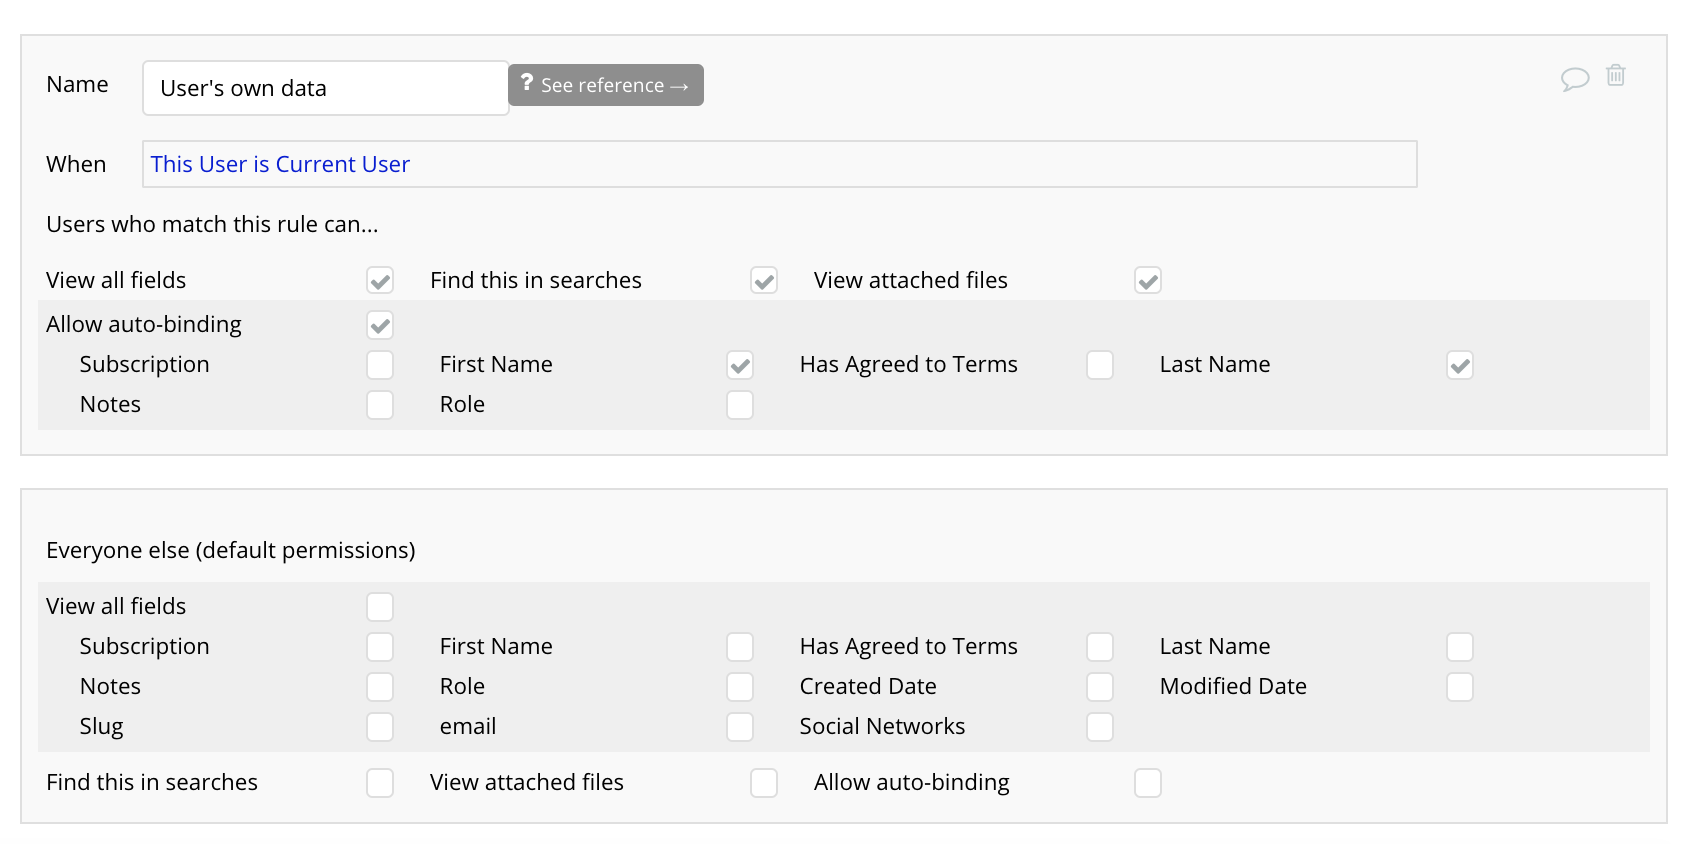Check Social Networks for everyone else

pyautogui.click(x=1100, y=727)
